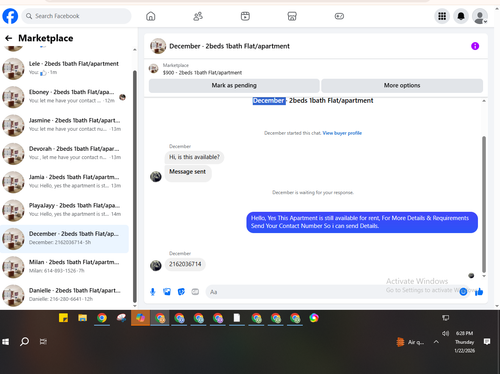The height and width of the screenshot is (374, 500).
Task: Go back with the Marketplace arrow
Action: point(9,38)
